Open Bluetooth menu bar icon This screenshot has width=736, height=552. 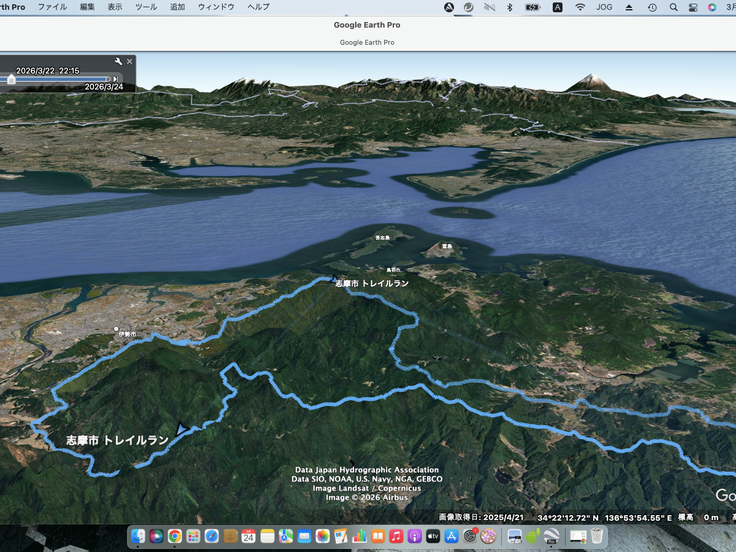click(x=508, y=7)
